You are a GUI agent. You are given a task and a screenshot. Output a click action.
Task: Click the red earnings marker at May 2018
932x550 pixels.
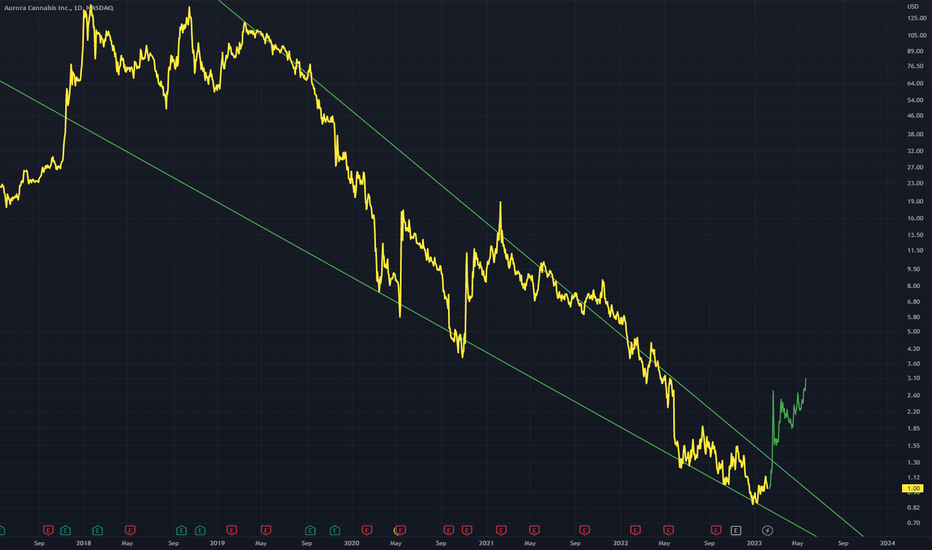tap(130, 530)
